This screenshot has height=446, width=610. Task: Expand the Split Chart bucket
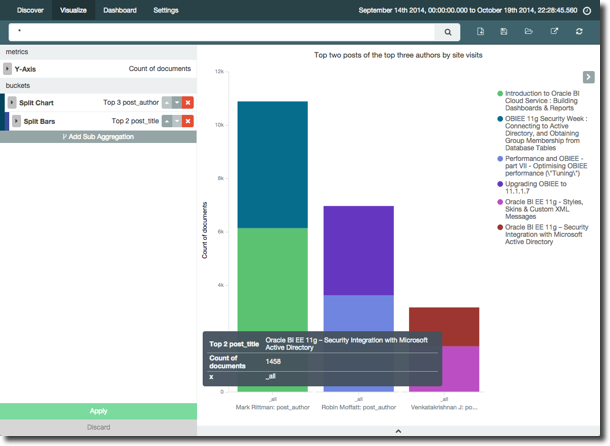click(x=12, y=103)
